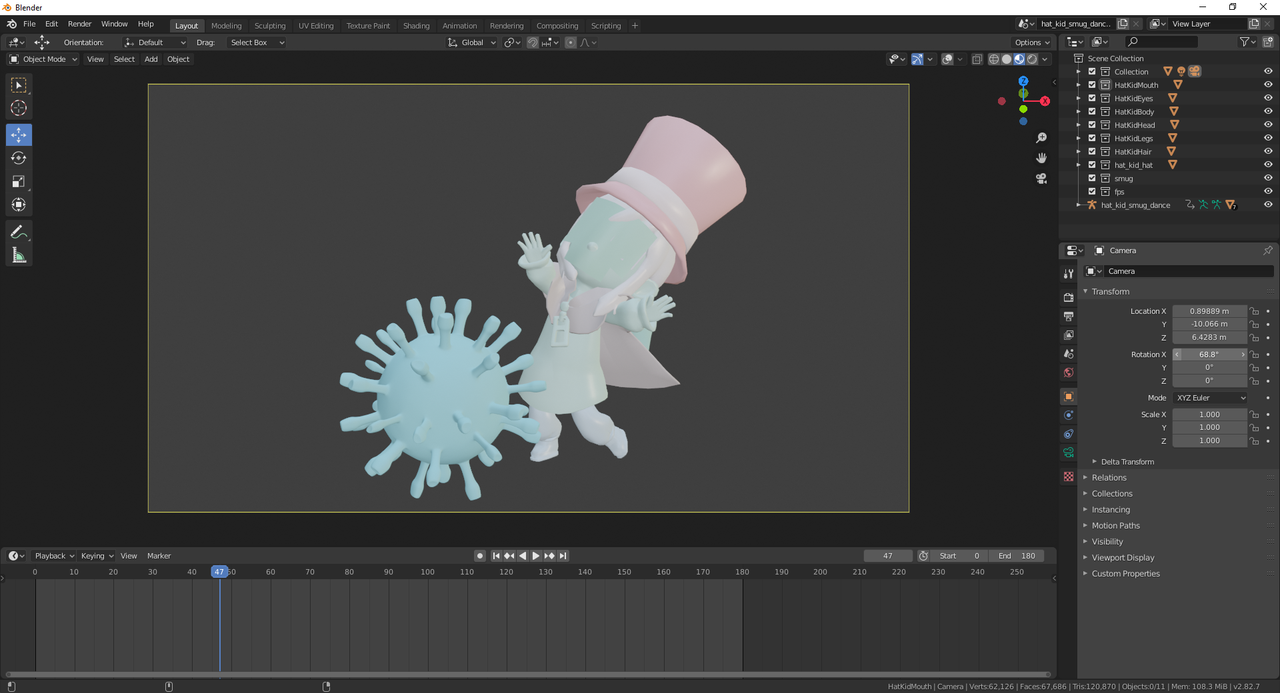Hide hat_kid_hat with its eye icon
The width and height of the screenshot is (1280, 693).
1268,165
